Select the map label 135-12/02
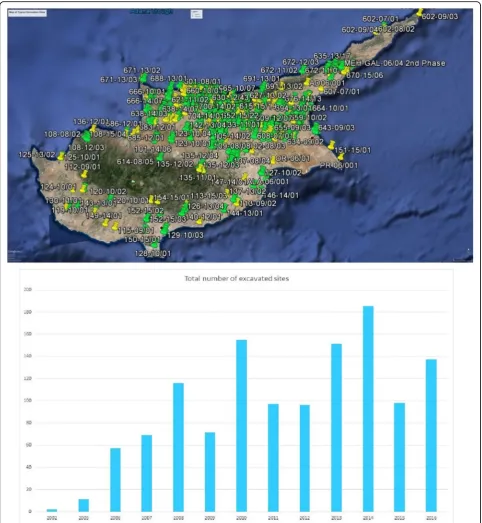This screenshot has height=523, width=482. pyautogui.click(x=175, y=164)
